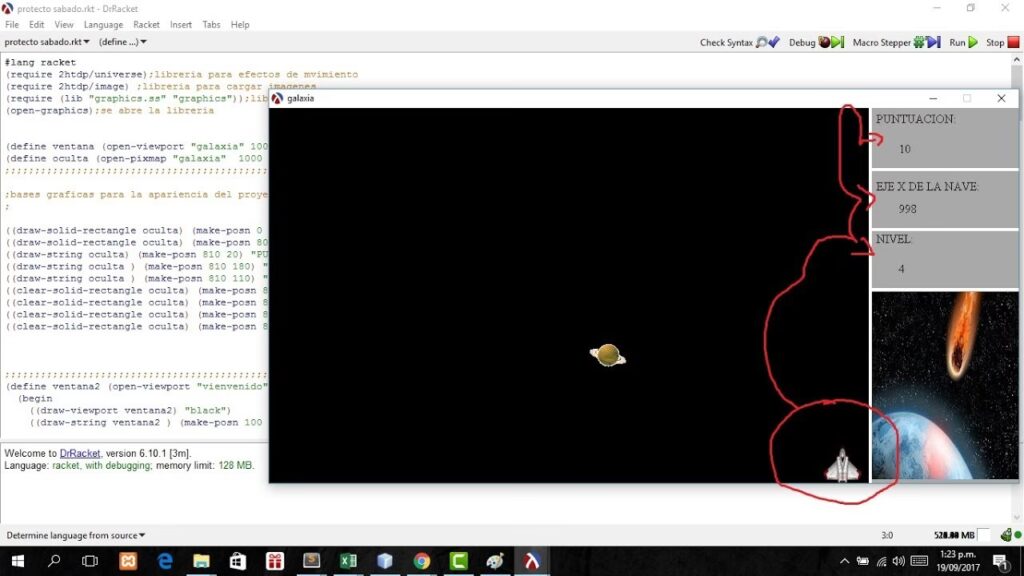Click the garbage collection icon in status bar
The image size is (1024, 576).
pos(1005,535)
